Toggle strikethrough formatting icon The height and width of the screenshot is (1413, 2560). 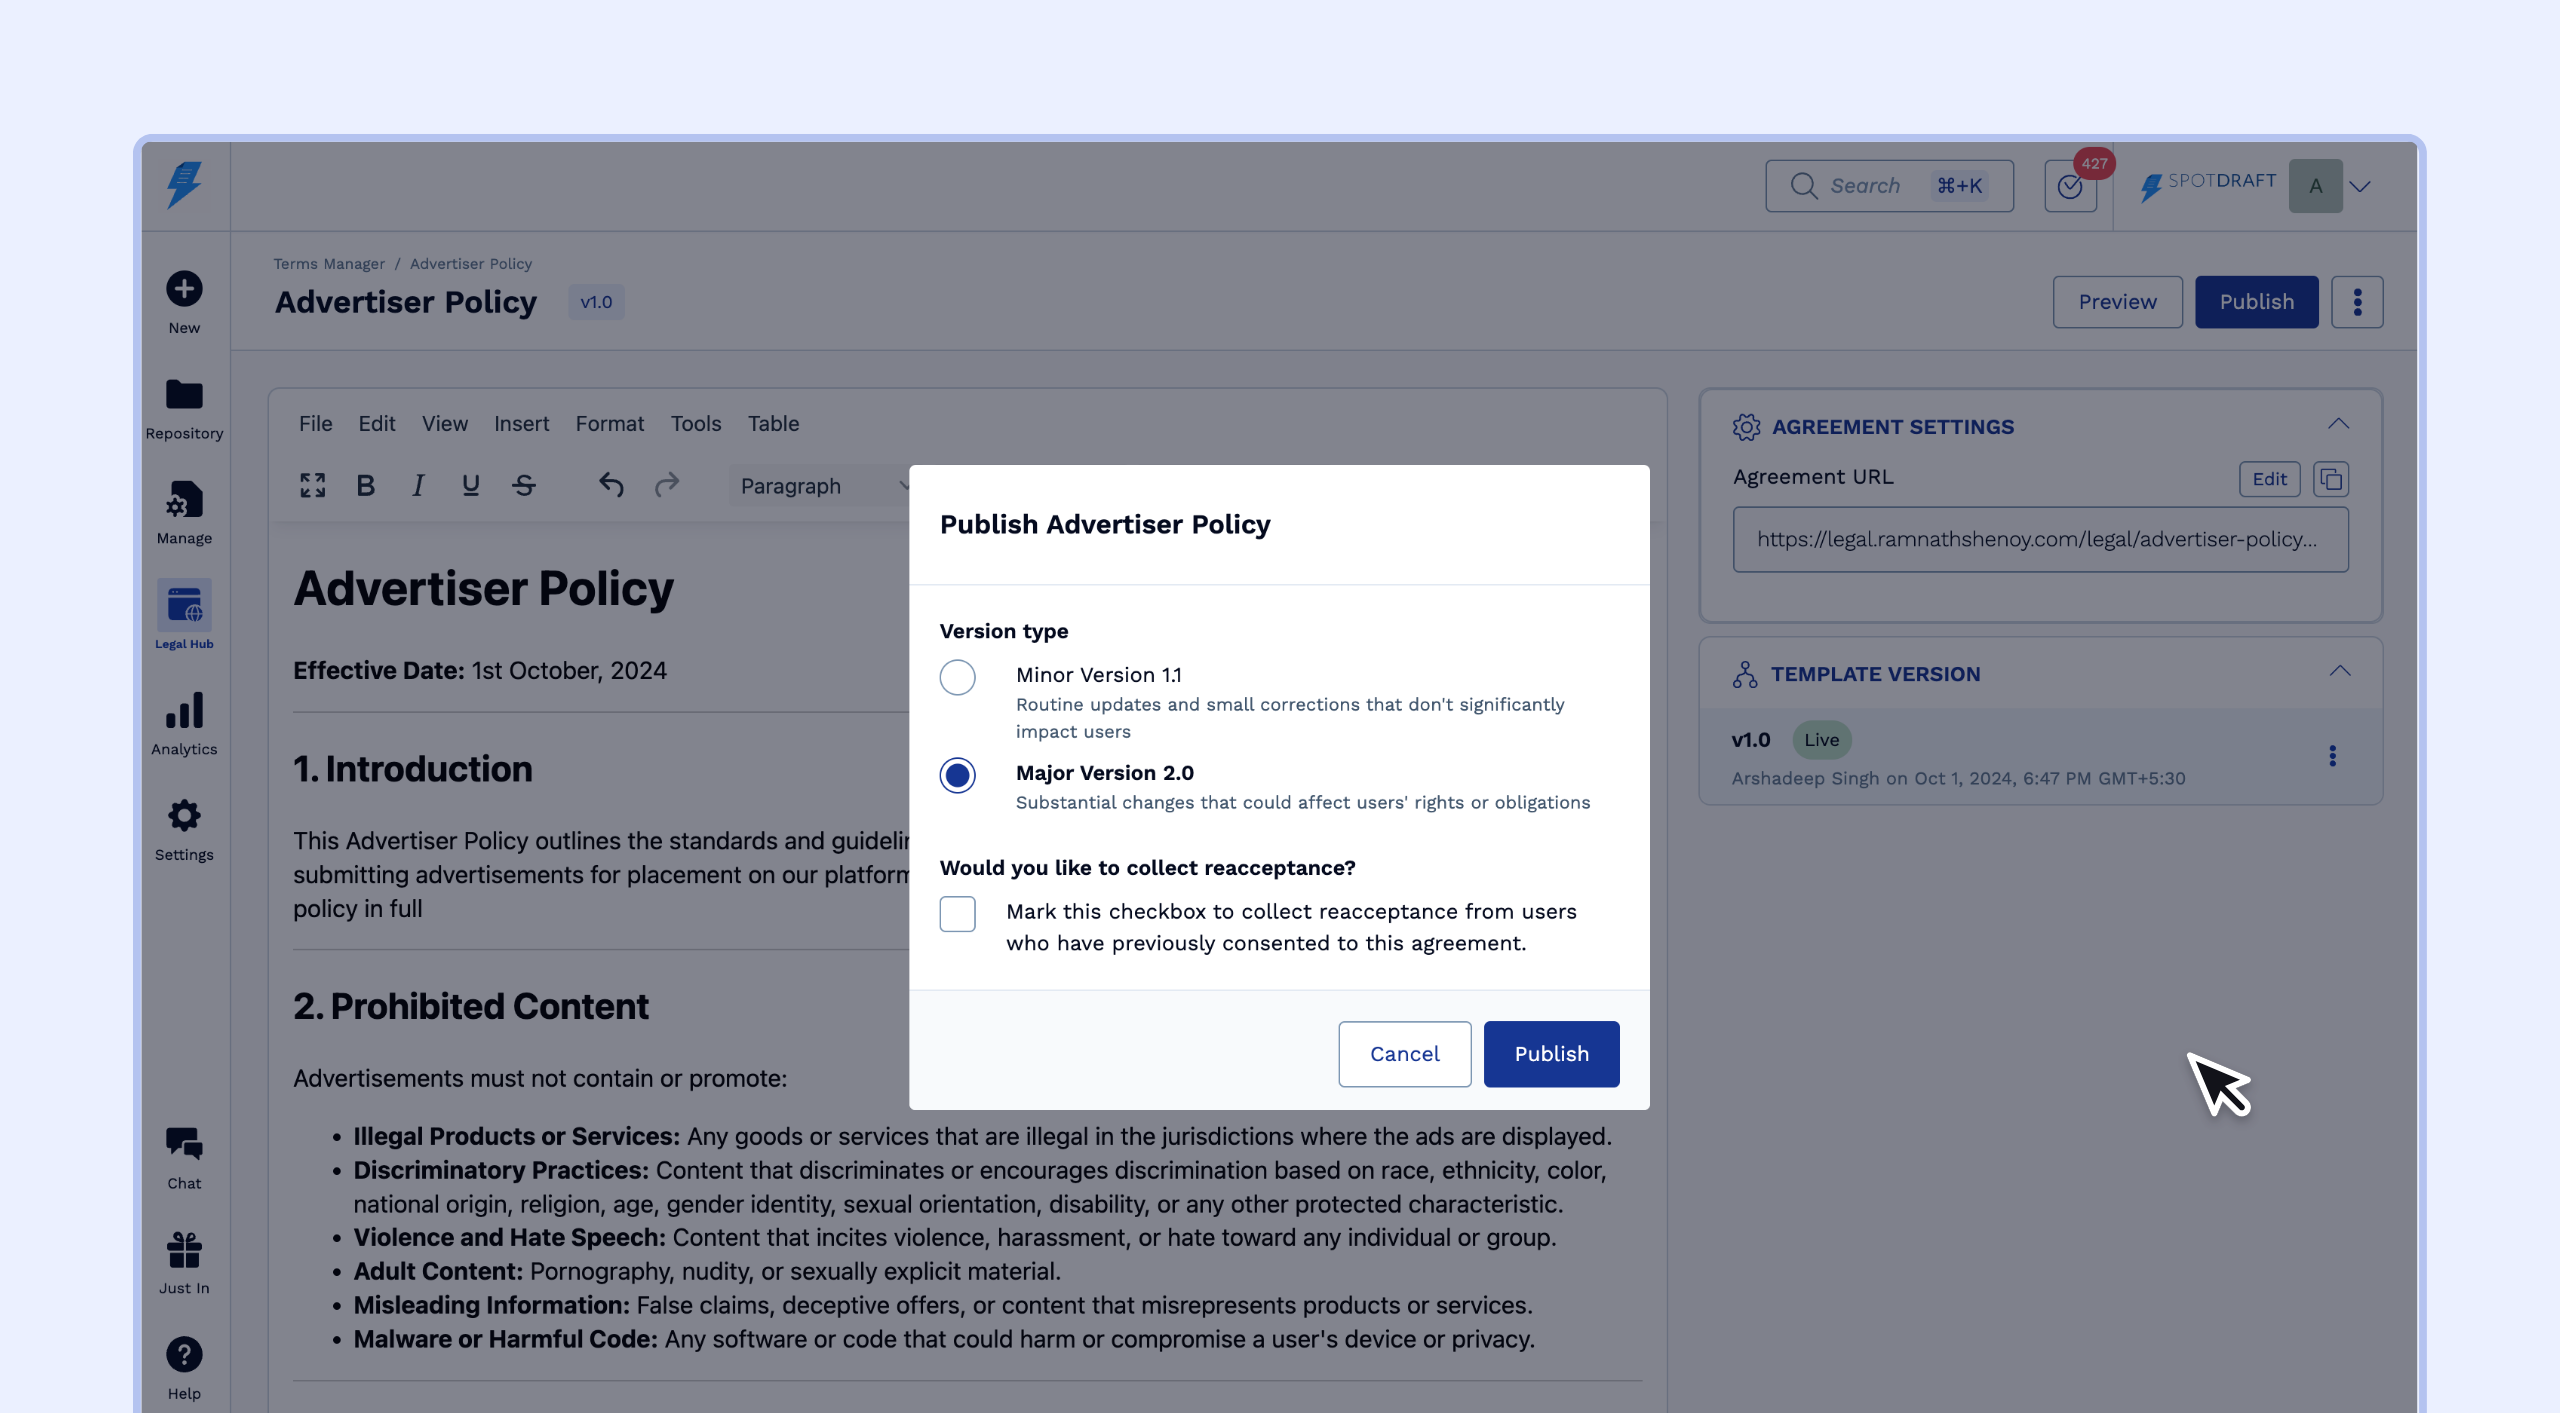pos(524,486)
